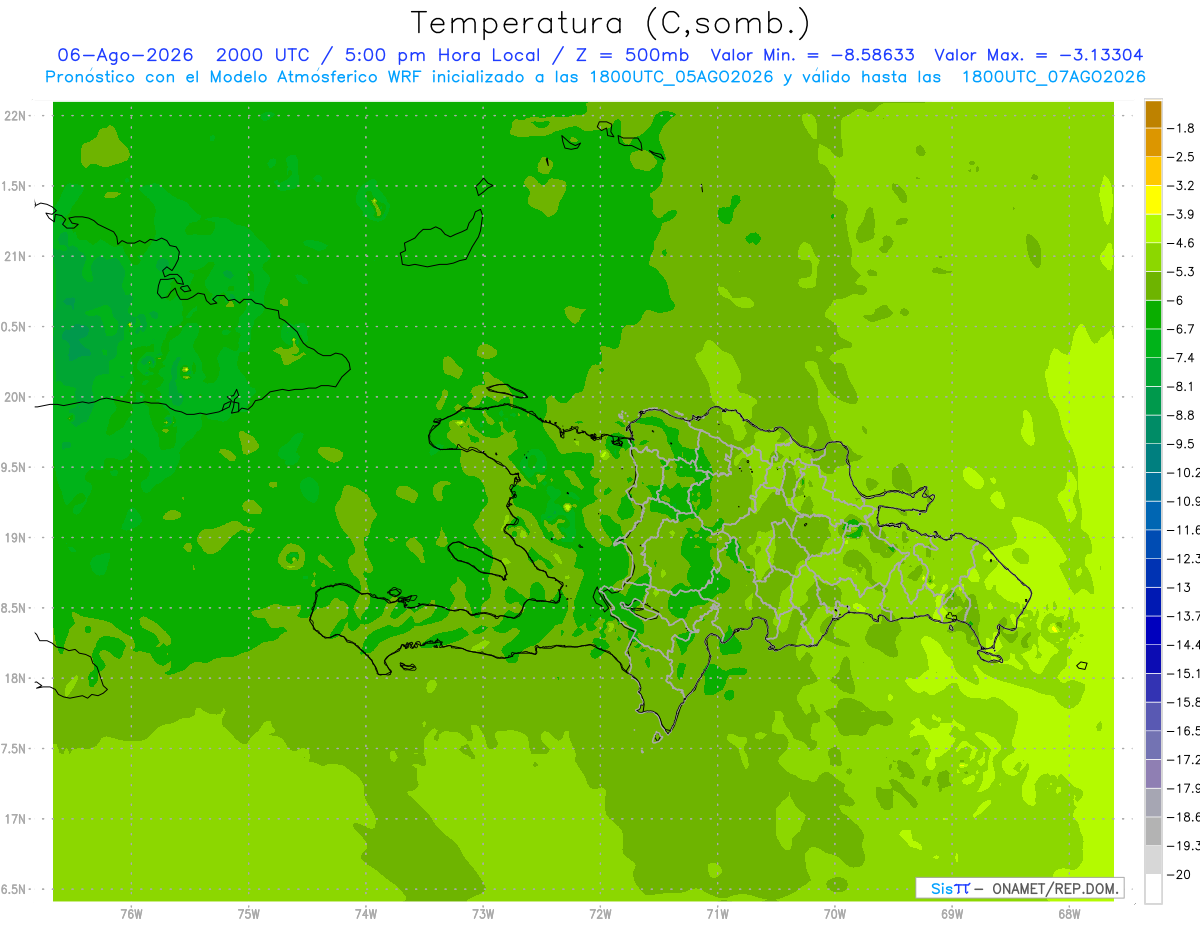Click the 71W longitude label
The image size is (1200, 927).
(717, 913)
